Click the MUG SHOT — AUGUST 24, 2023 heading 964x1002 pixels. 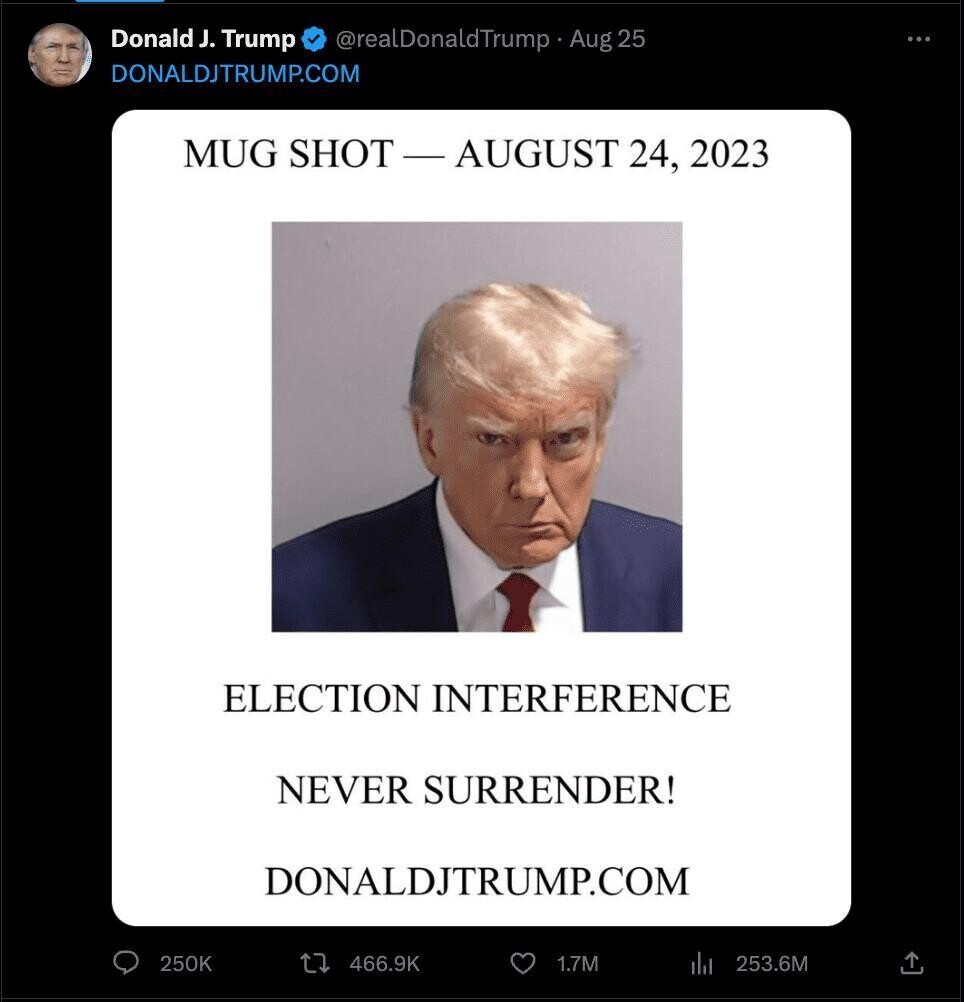476,154
